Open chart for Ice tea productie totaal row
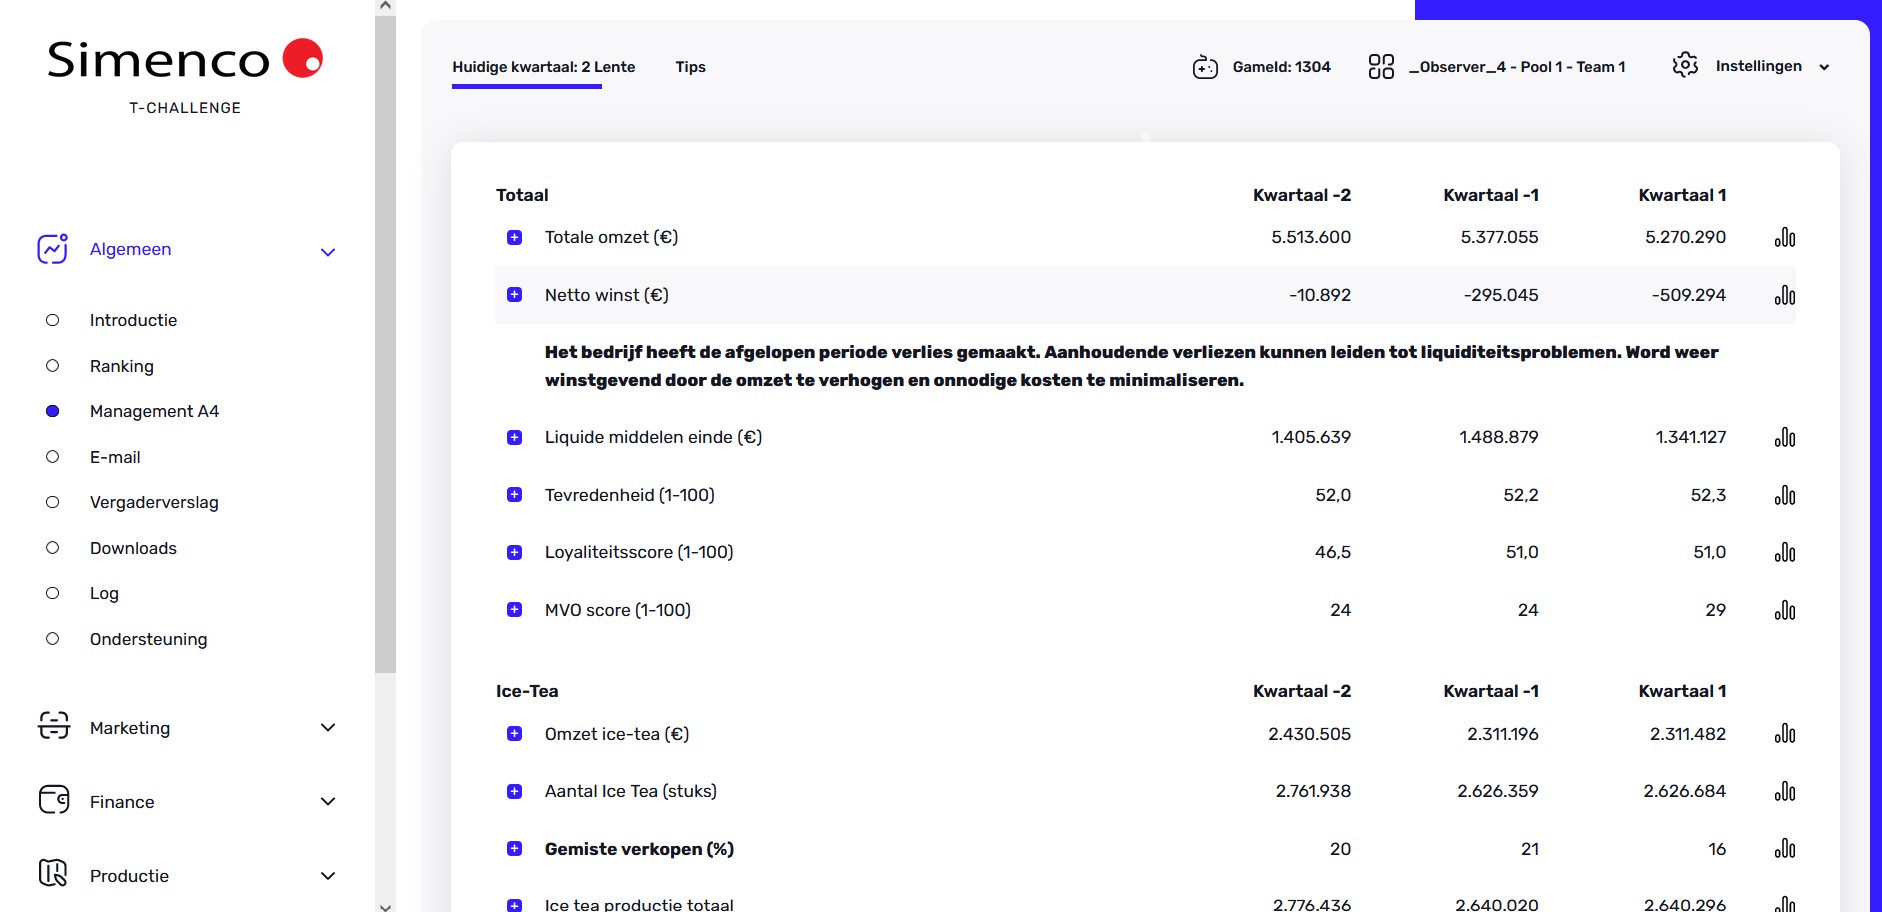This screenshot has height=912, width=1882. pyautogui.click(x=1785, y=904)
